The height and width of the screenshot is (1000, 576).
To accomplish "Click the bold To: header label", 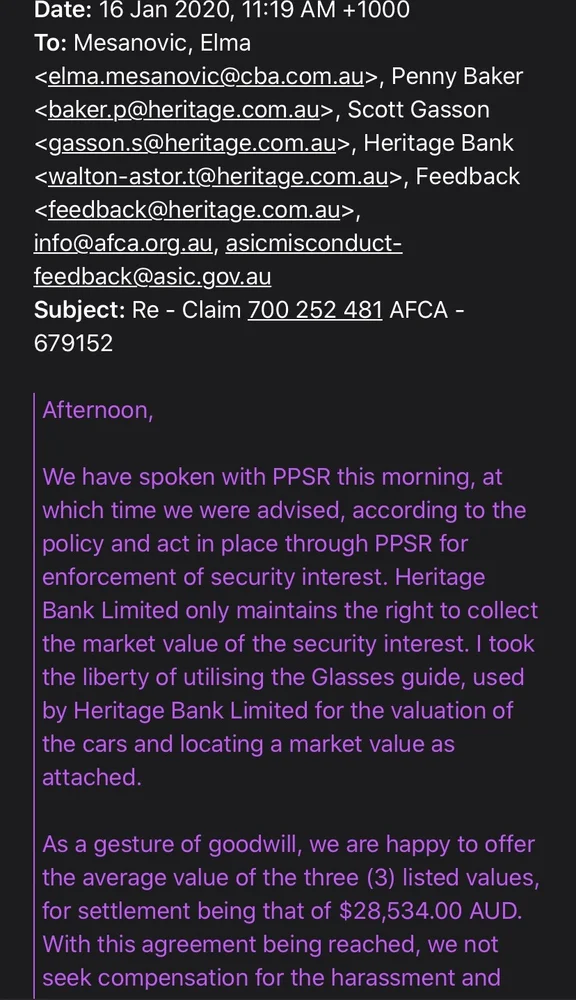I will point(50,43).
